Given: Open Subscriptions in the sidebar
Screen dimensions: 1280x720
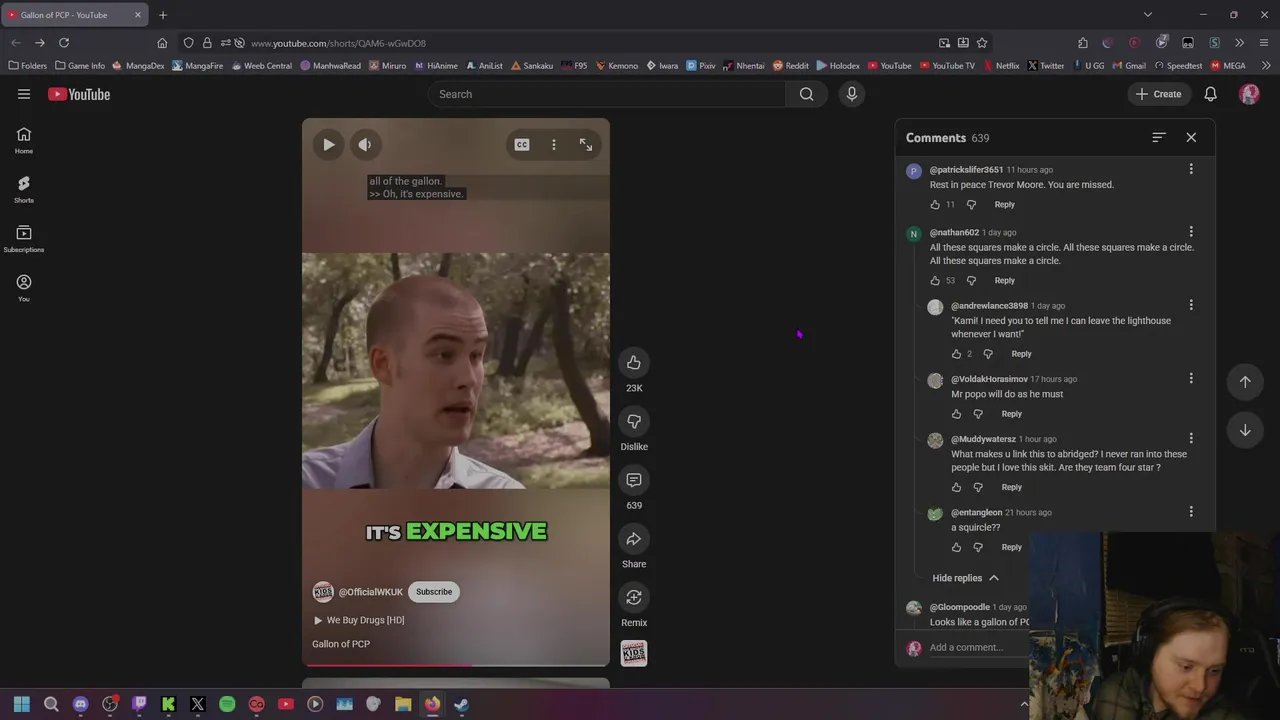Looking at the screenshot, I should point(24,239).
